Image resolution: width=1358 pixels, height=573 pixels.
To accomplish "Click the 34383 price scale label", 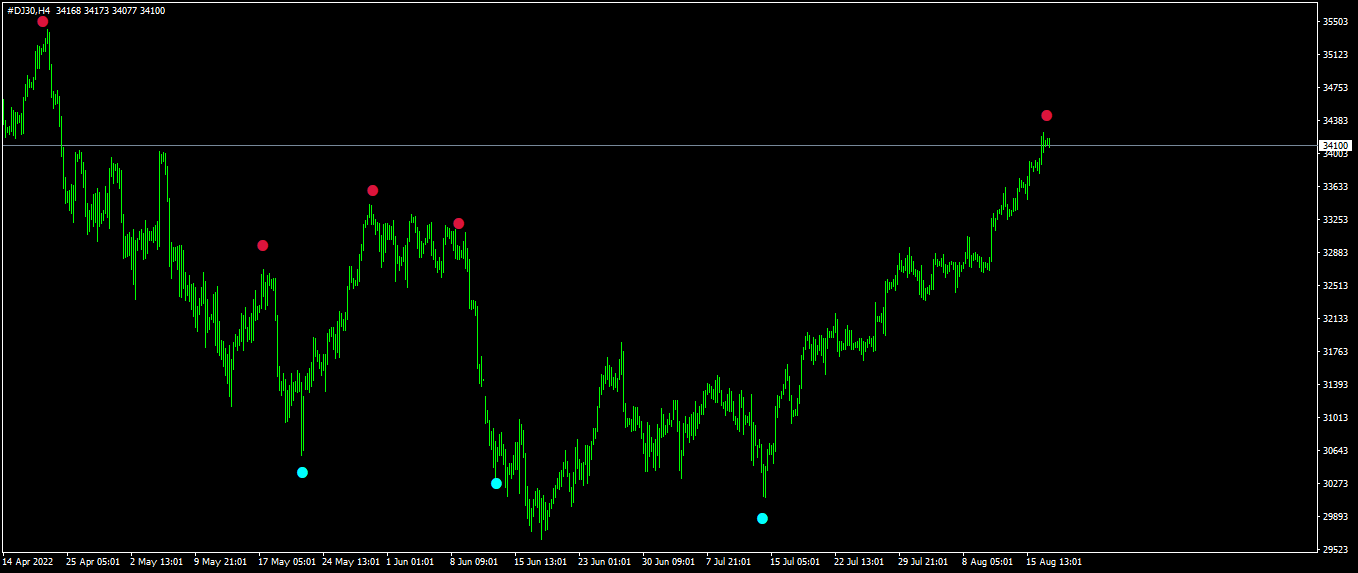I will tap(1336, 120).
